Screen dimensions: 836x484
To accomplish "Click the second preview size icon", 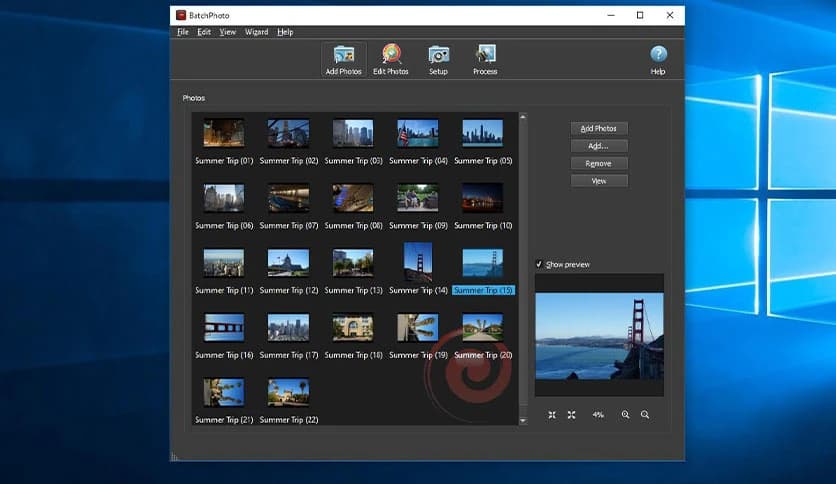I will tap(572, 414).
